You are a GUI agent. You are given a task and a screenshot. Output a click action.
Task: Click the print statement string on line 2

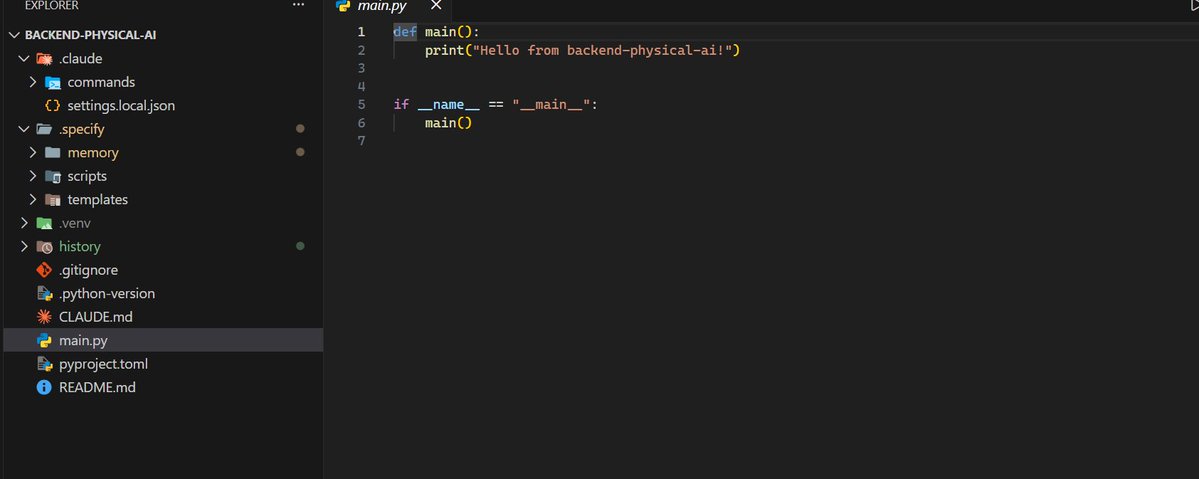click(x=602, y=51)
